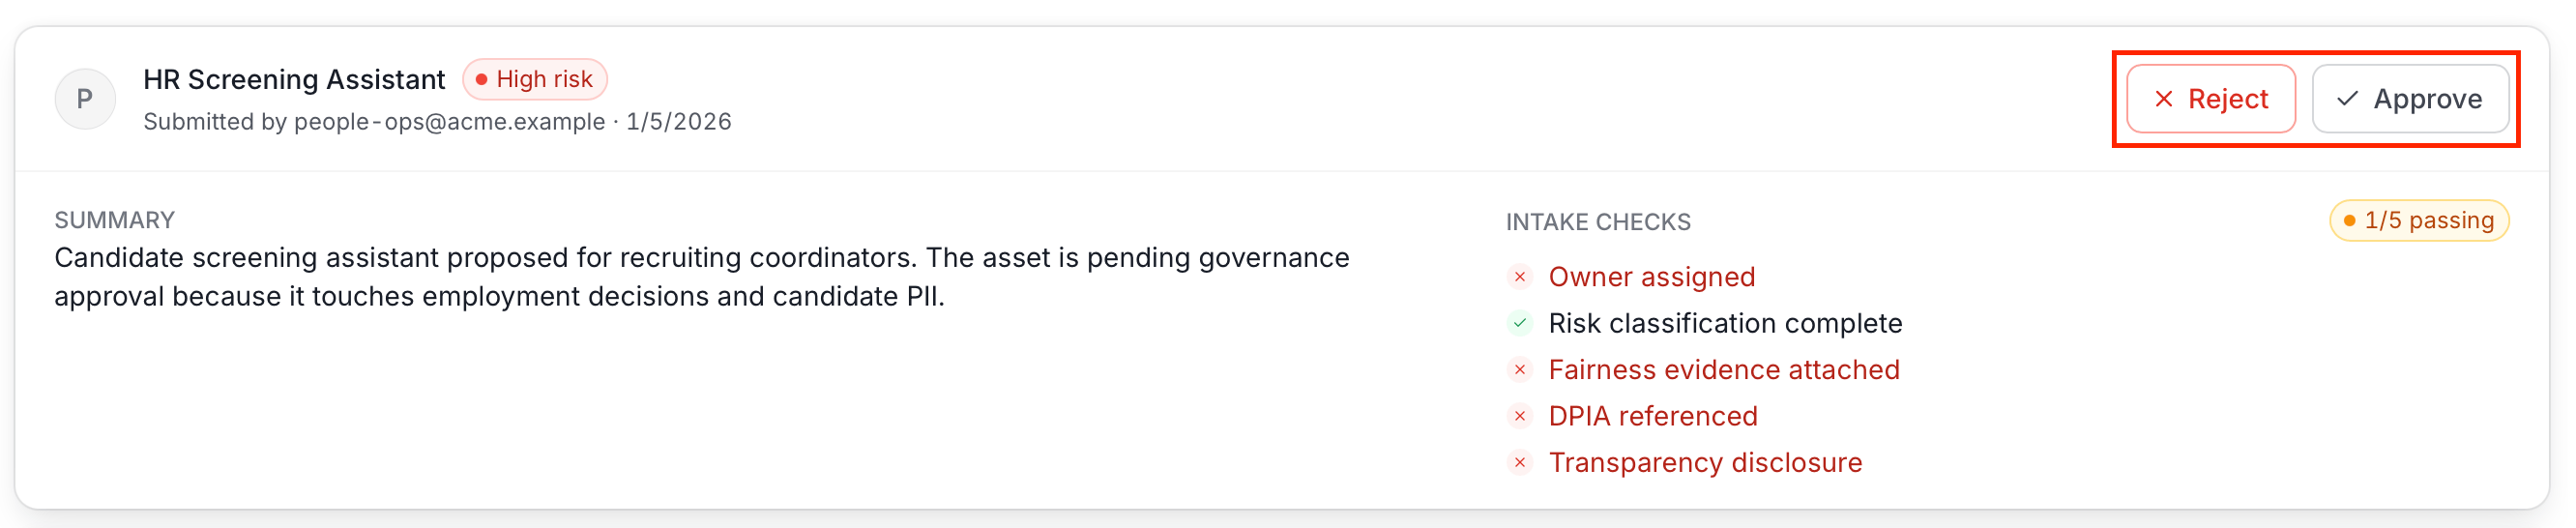Open Fairness evidence attached check
The width and height of the screenshot is (2576, 528).
(x=1724, y=370)
